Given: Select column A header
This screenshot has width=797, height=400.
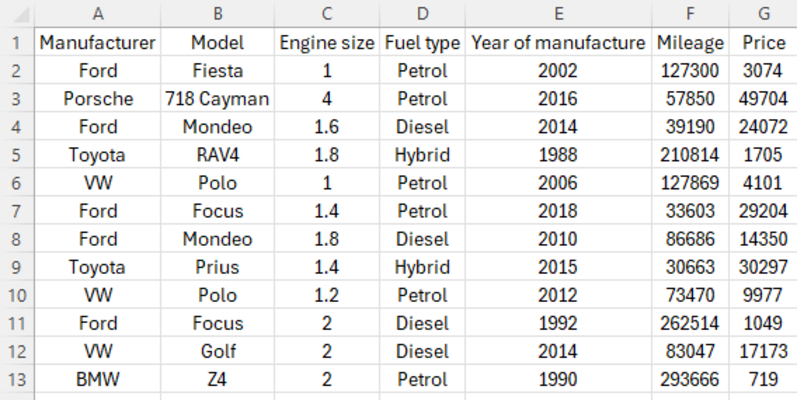Looking at the screenshot, I should 98,14.
